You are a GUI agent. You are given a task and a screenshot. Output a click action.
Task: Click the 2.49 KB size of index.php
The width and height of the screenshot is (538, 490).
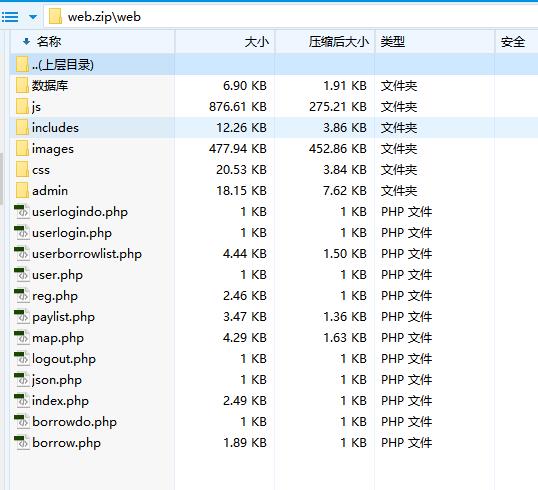[x=245, y=400]
